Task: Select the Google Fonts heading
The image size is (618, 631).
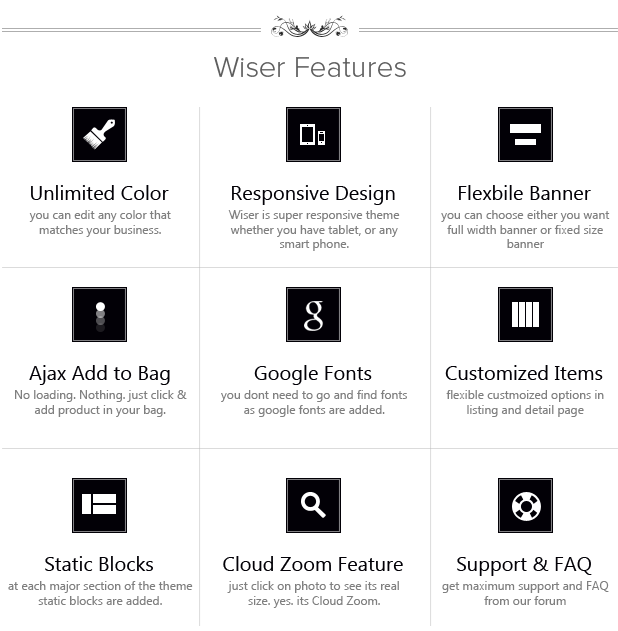Action: (x=313, y=373)
